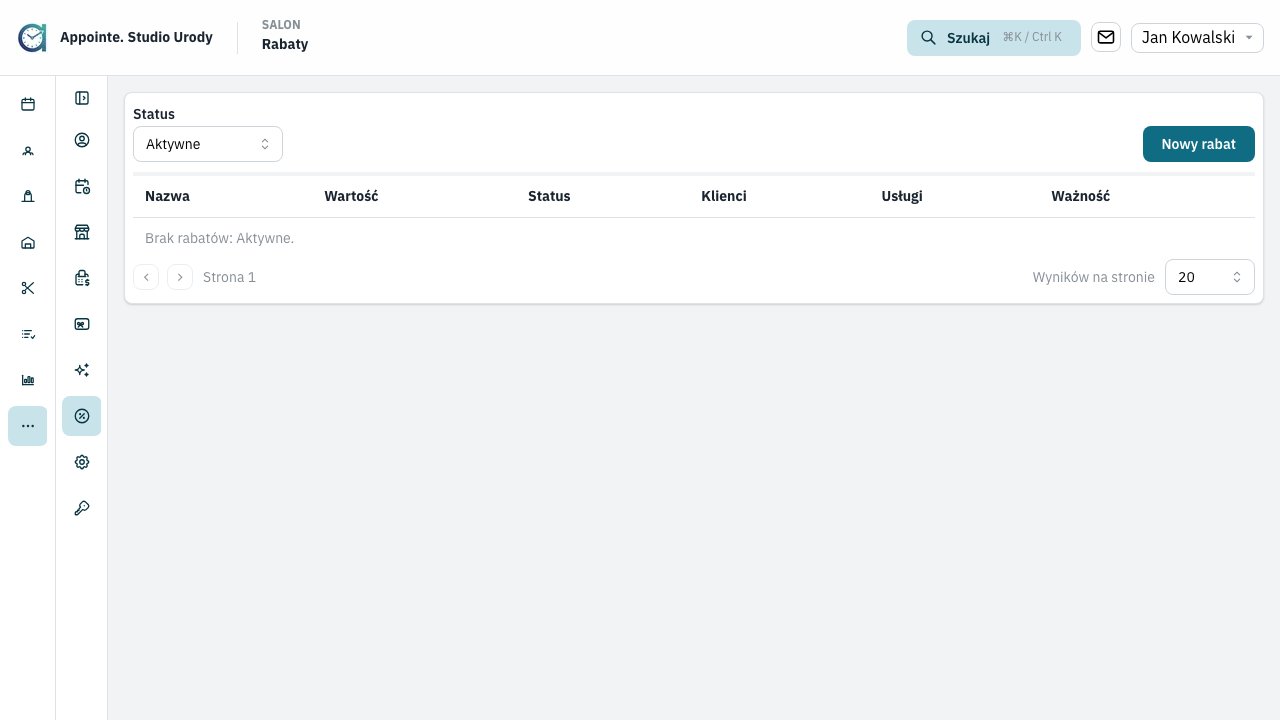Image resolution: width=1280 pixels, height=720 pixels.
Task: Toggle the sidebar panel expand icon
Action: [82, 98]
